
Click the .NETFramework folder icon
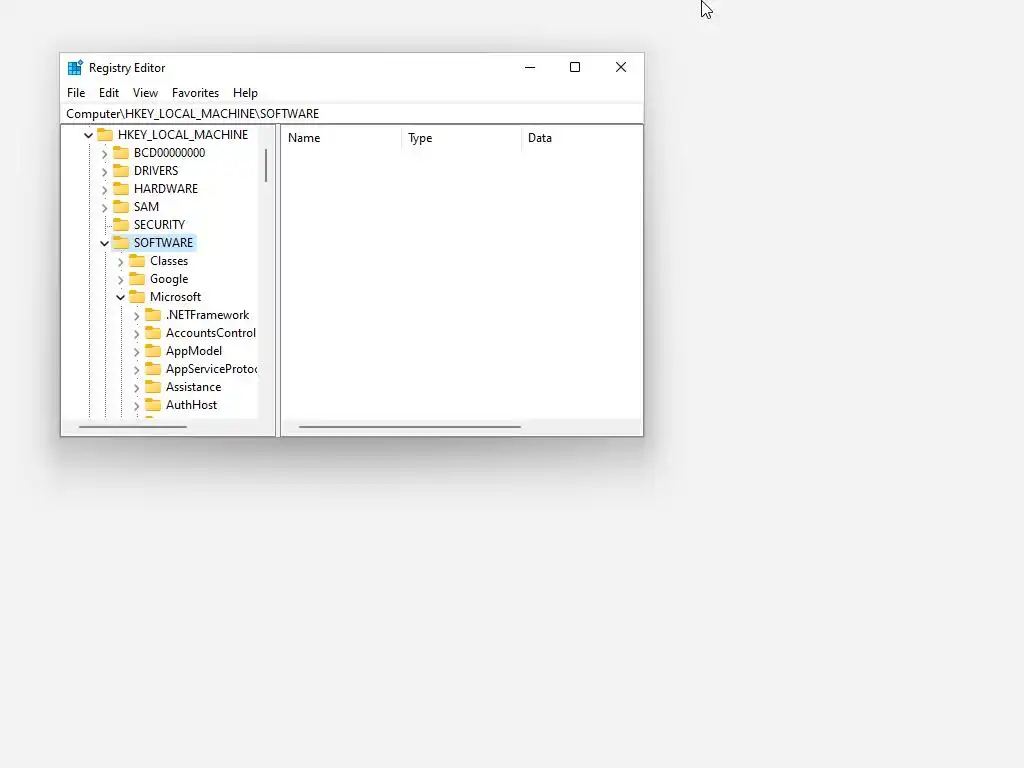click(153, 315)
